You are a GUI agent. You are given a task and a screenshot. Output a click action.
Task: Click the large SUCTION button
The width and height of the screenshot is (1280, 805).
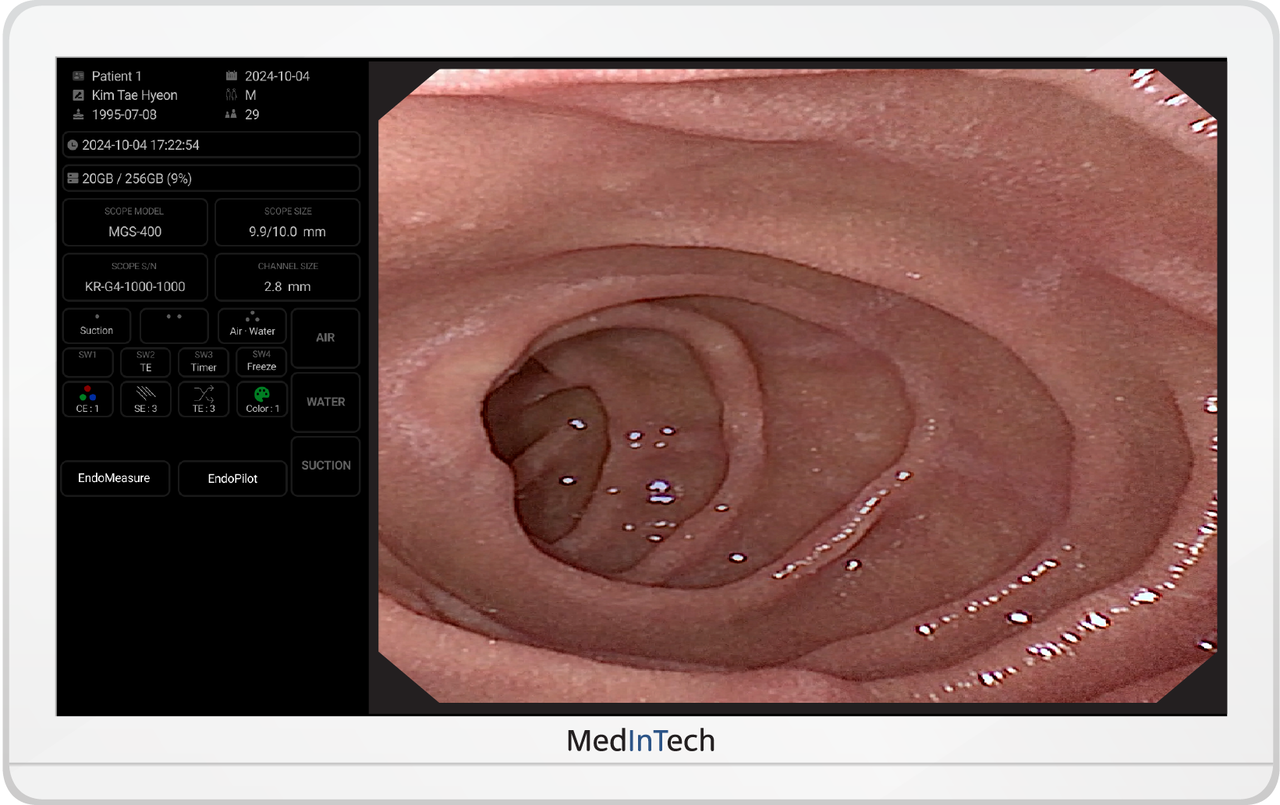coord(325,466)
